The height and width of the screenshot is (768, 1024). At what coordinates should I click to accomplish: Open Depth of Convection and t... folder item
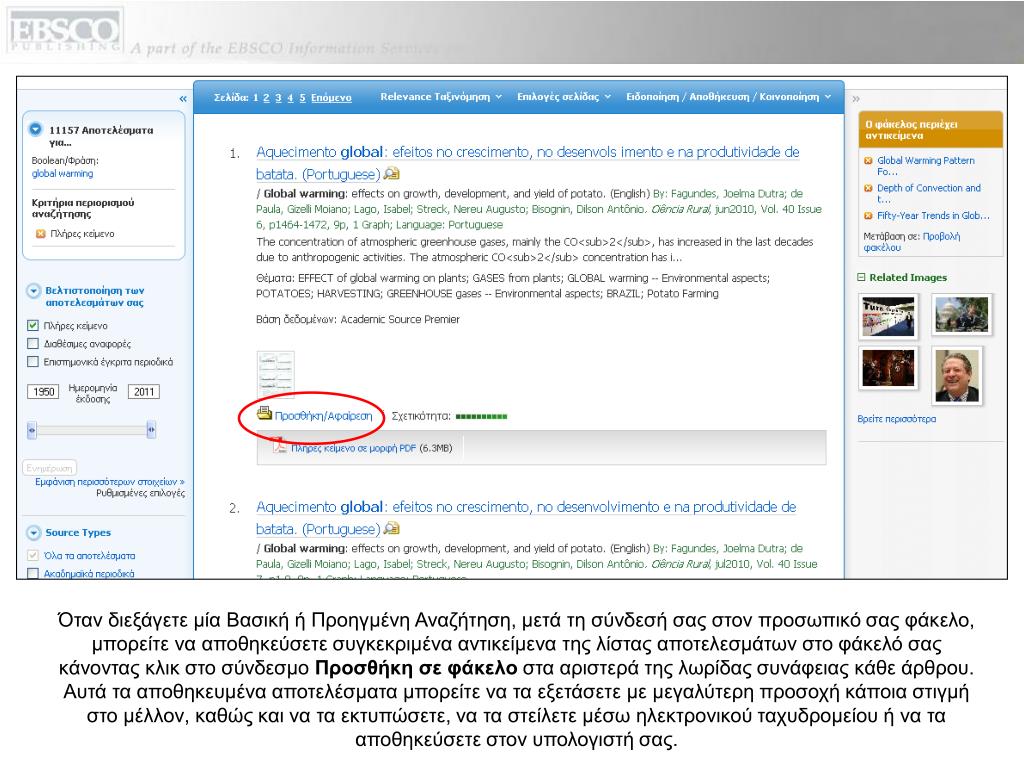click(x=929, y=193)
